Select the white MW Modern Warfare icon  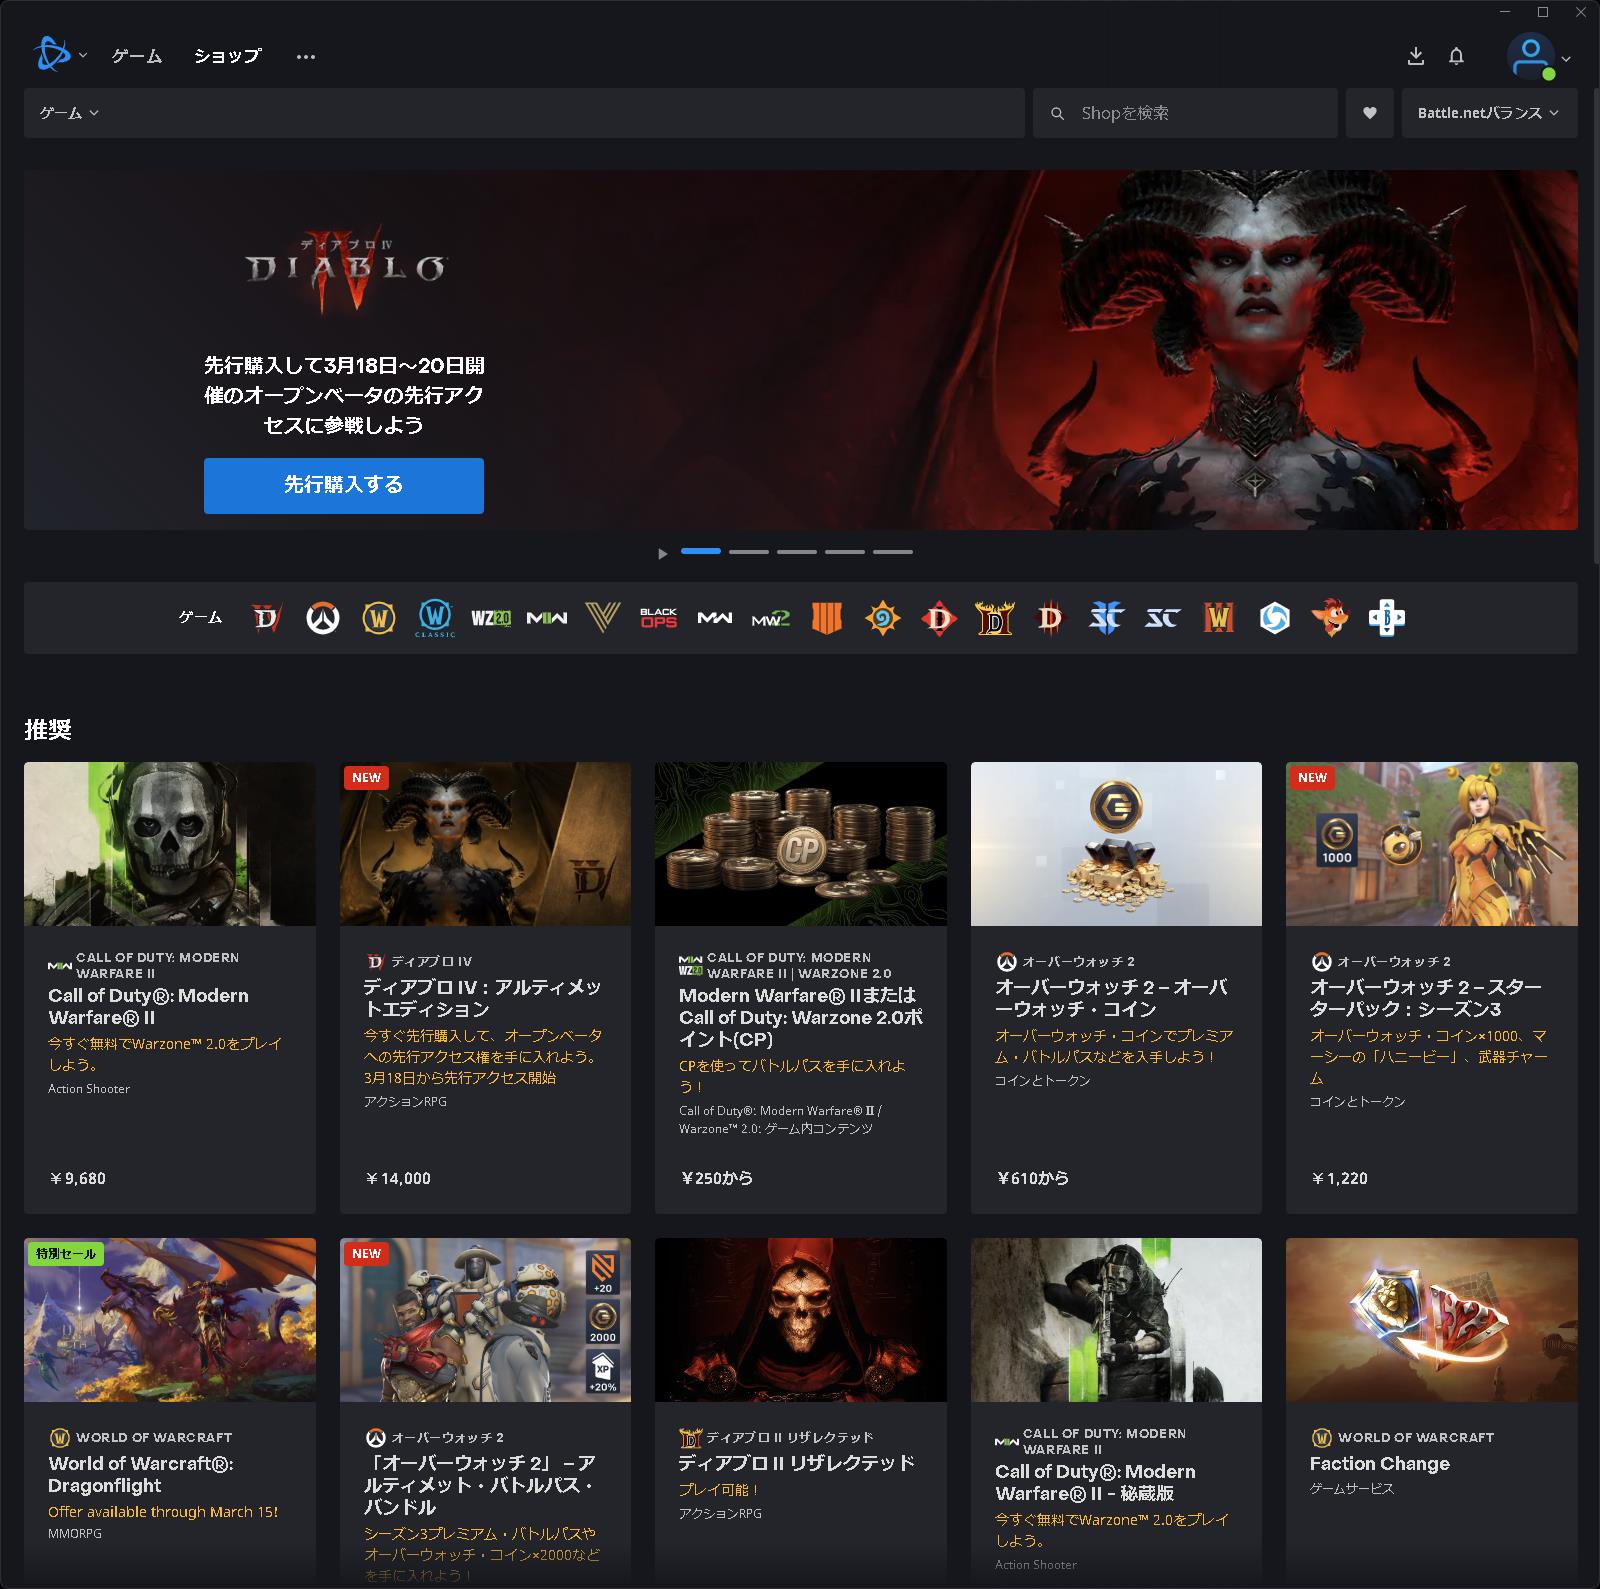point(715,618)
